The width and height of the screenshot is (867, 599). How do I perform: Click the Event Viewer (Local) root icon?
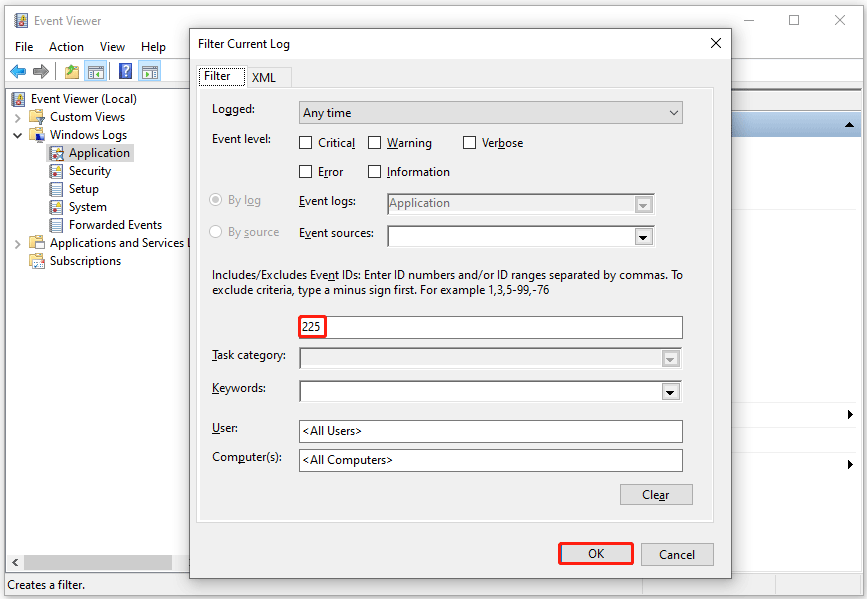18,99
